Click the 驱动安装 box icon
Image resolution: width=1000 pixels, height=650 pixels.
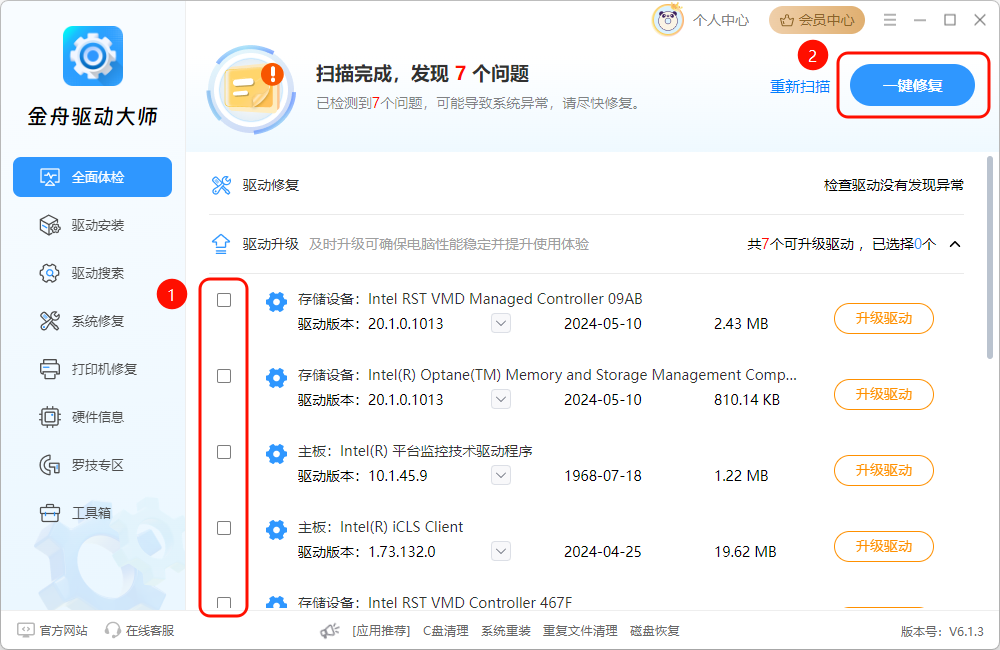click(x=50, y=225)
